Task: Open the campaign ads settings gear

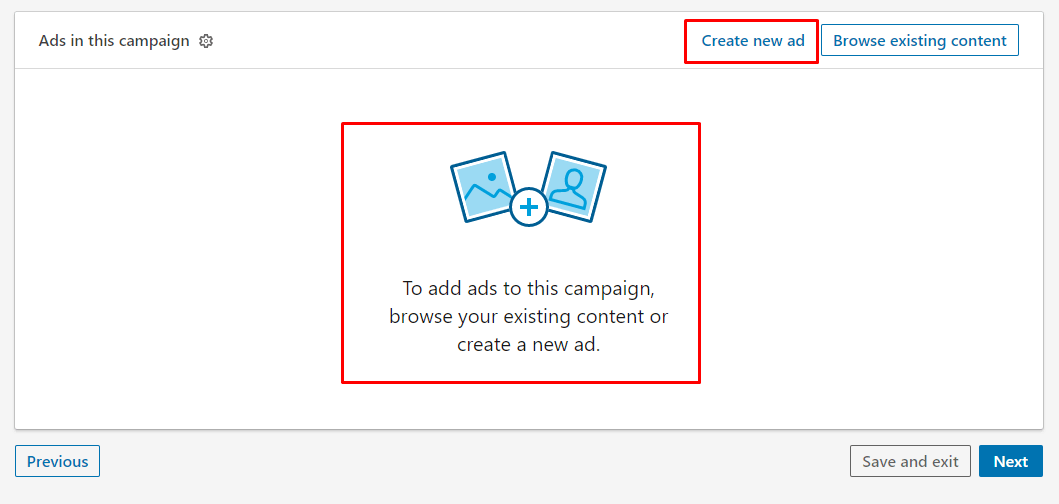Action: [206, 41]
